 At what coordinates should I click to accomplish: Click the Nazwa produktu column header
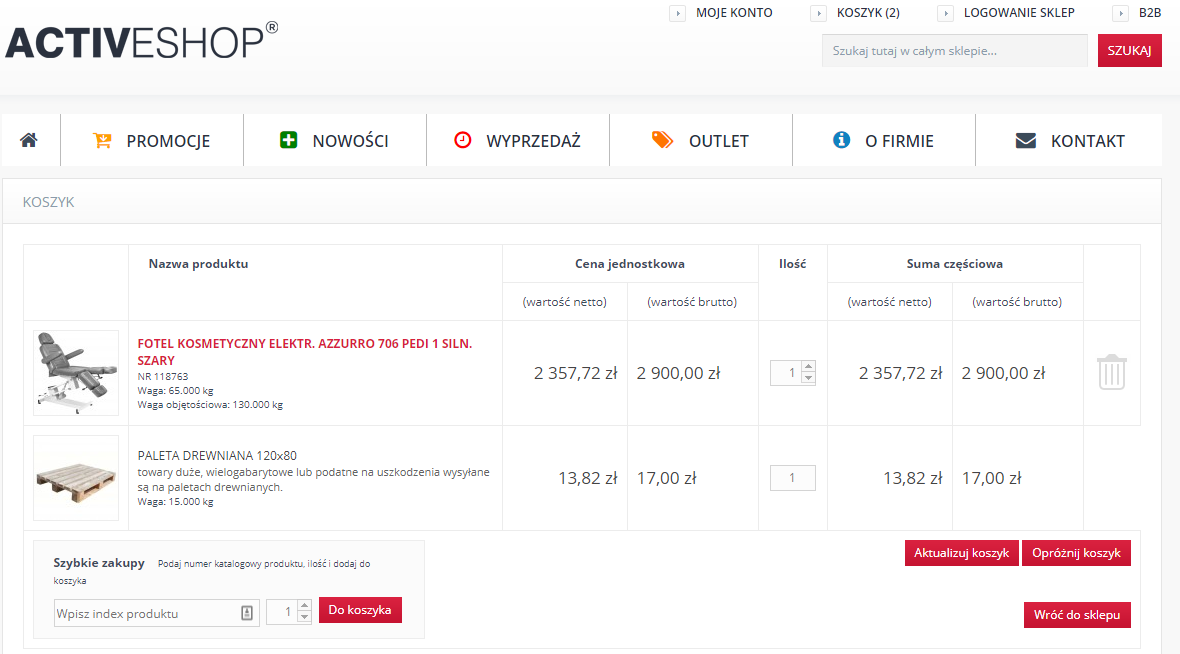(x=198, y=263)
